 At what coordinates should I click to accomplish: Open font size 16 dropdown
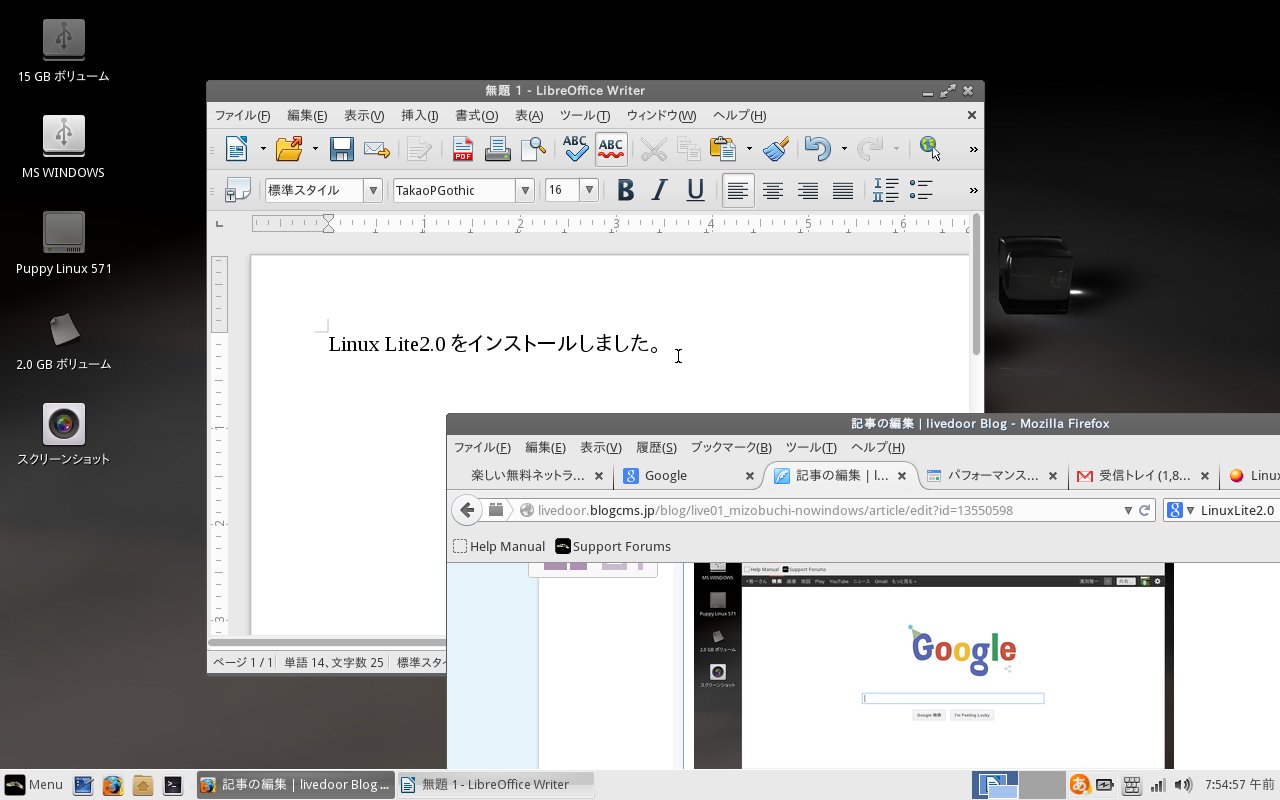tap(589, 190)
